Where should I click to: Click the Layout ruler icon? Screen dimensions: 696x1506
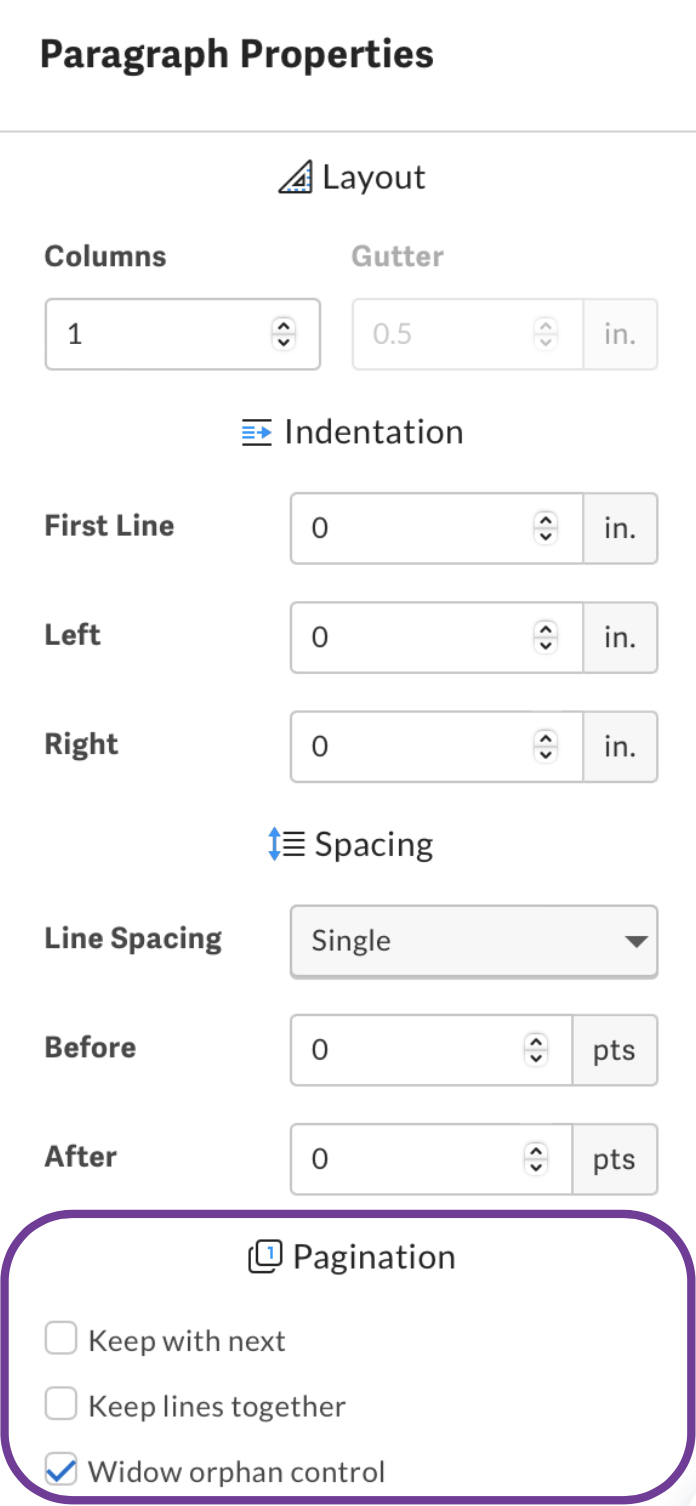(296, 177)
